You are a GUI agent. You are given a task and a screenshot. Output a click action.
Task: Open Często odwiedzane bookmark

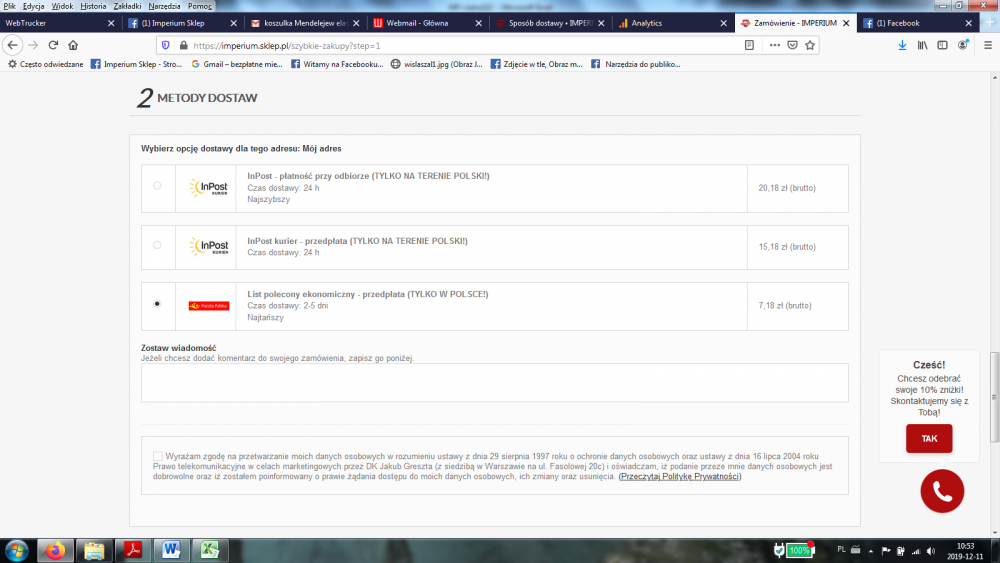pos(45,64)
